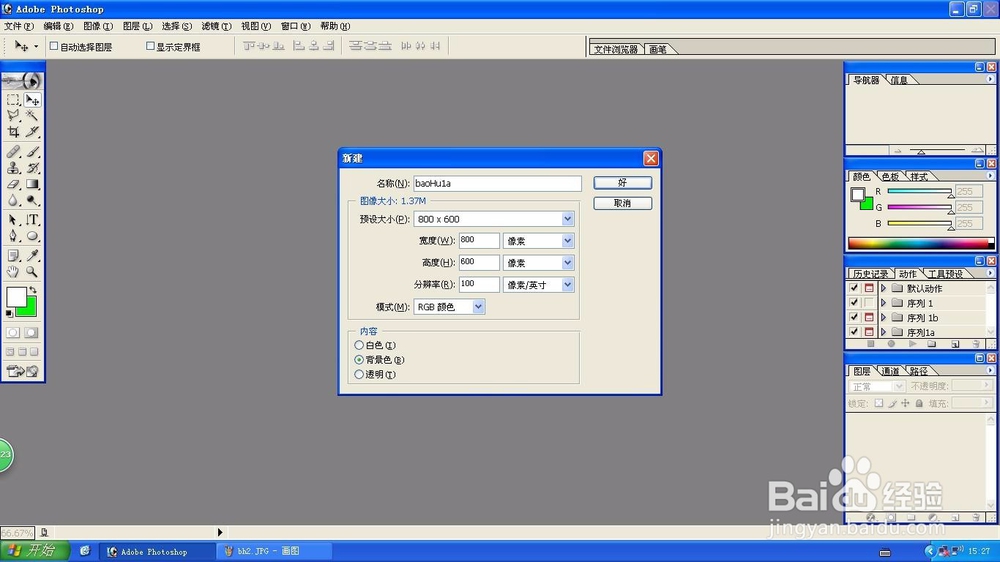Expand 序列1a action folder
Viewport: 1000px width, 562px height.
click(x=883, y=332)
